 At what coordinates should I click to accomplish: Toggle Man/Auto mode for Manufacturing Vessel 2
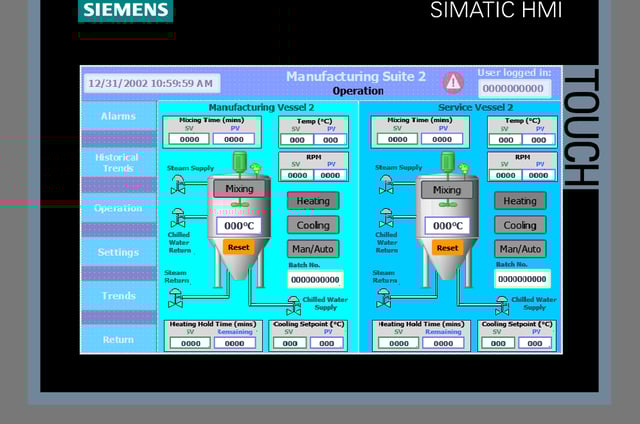(313, 249)
